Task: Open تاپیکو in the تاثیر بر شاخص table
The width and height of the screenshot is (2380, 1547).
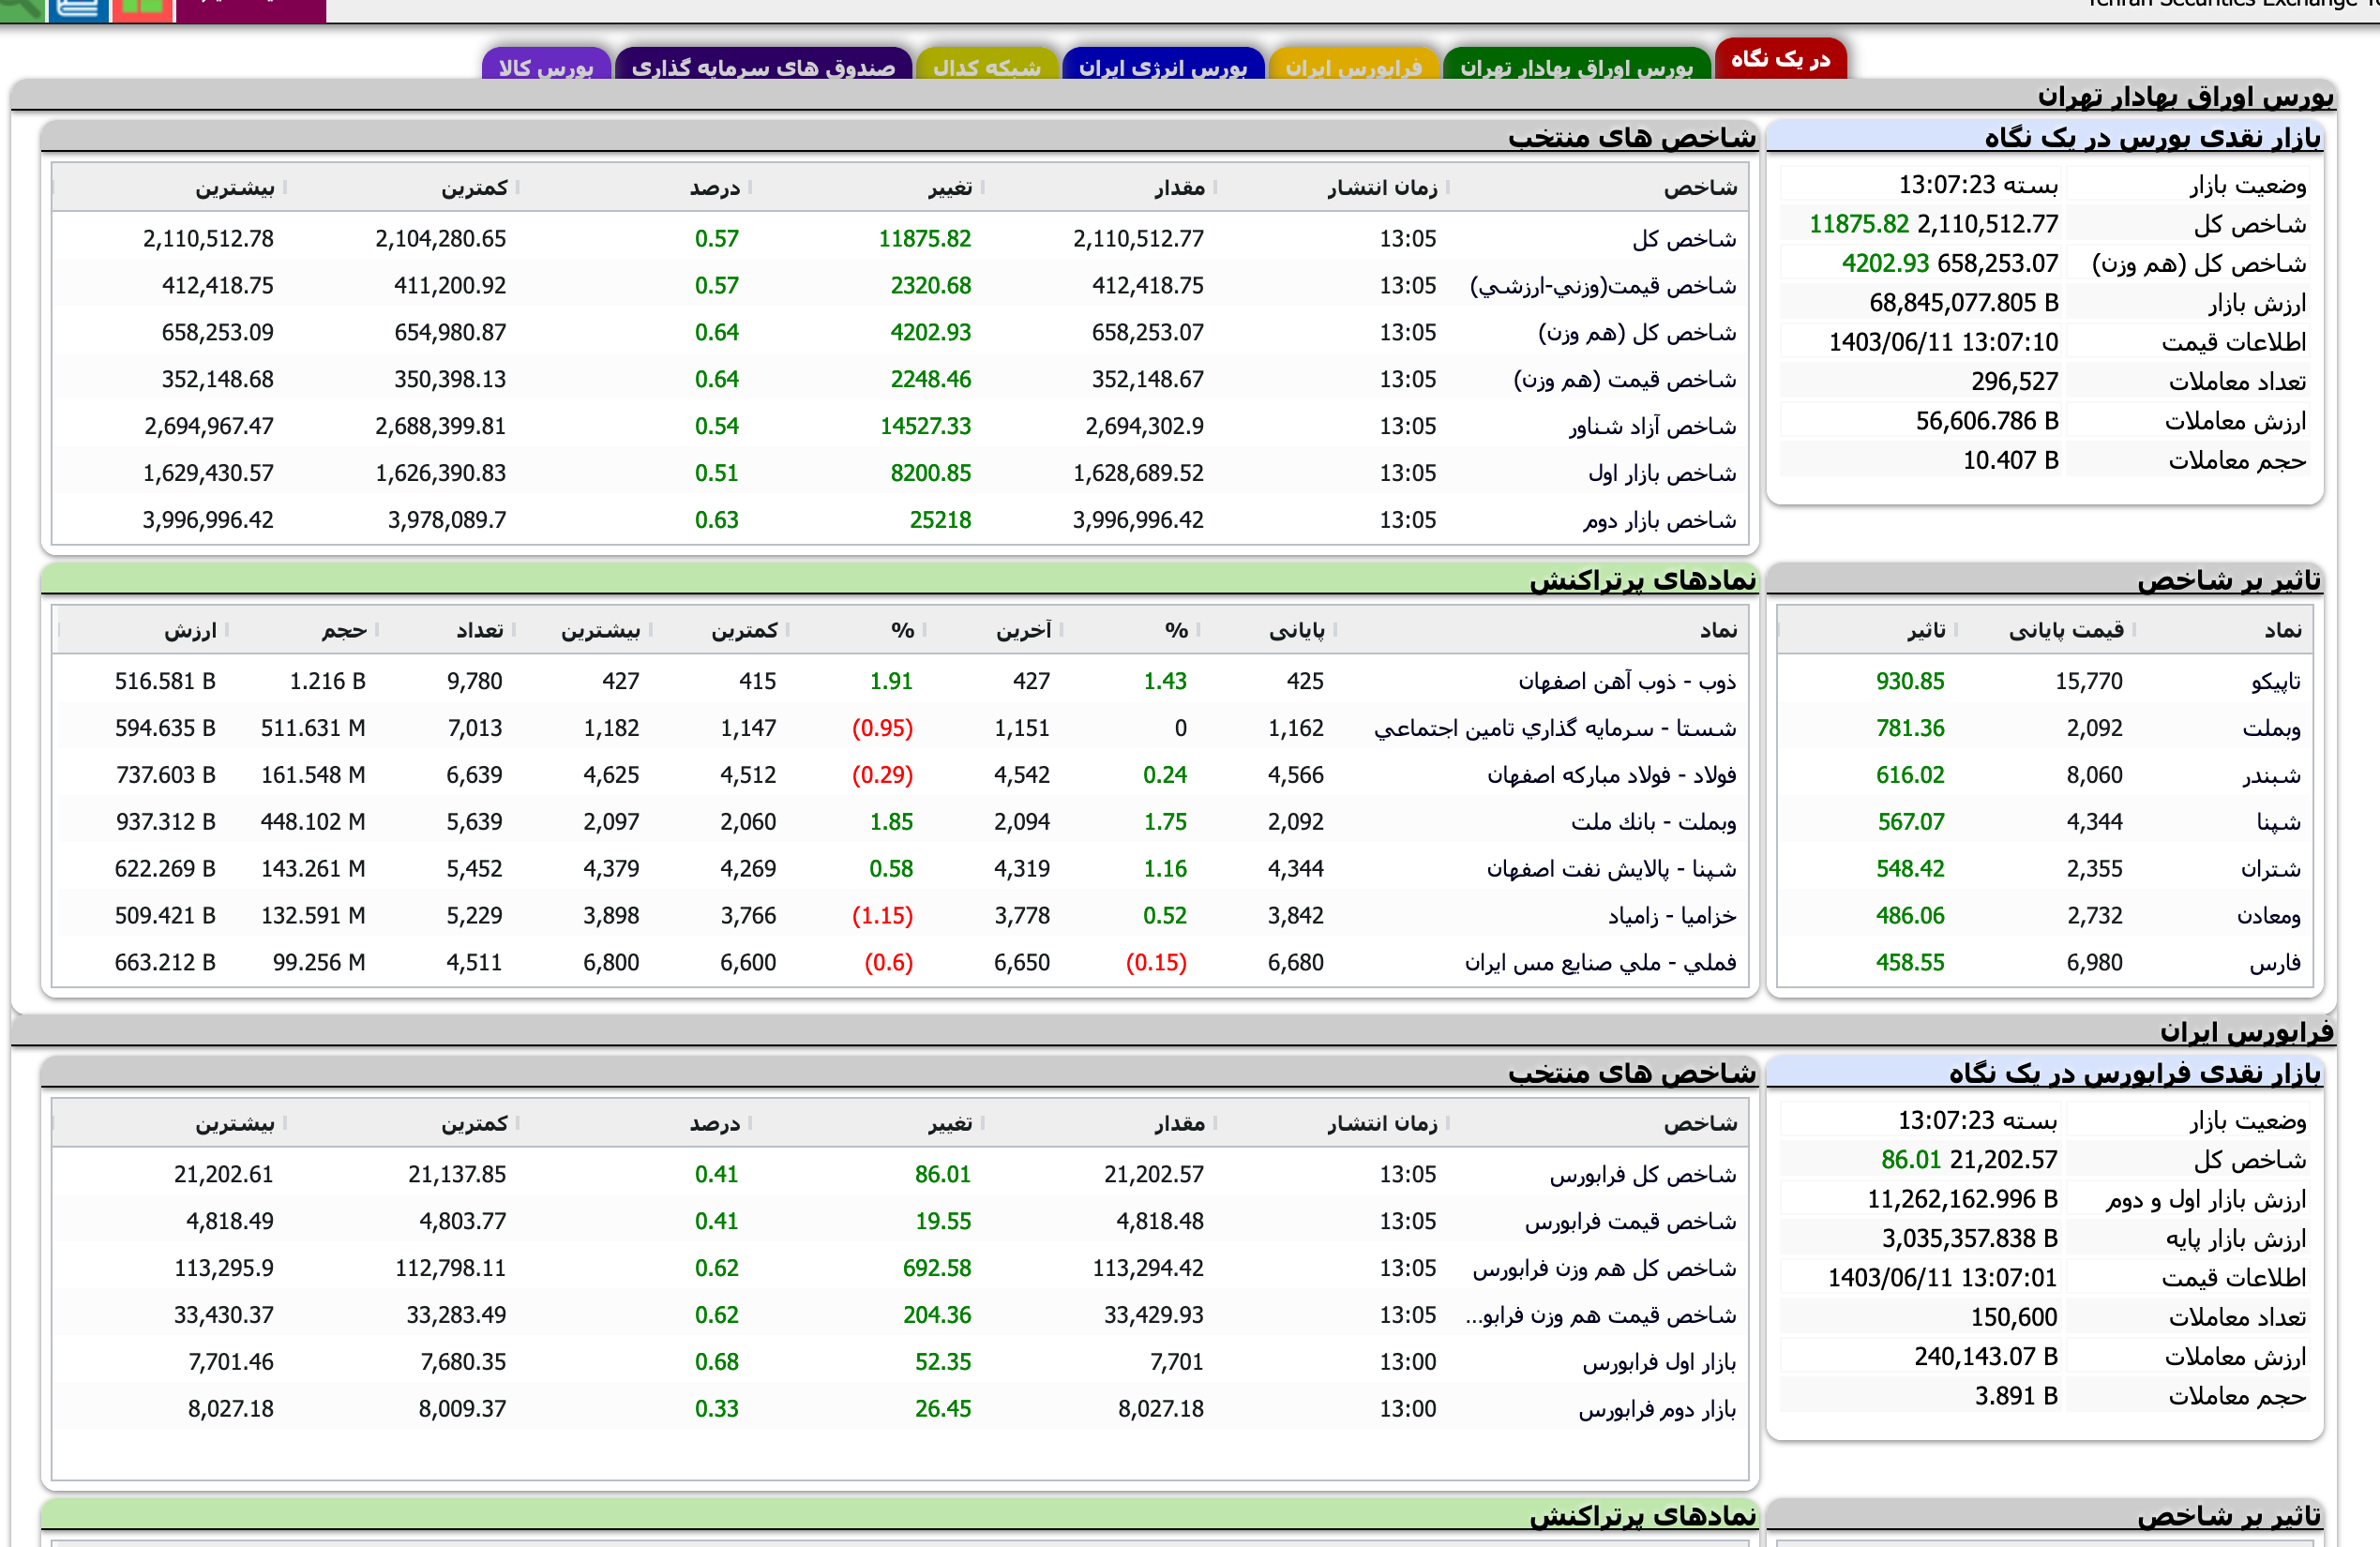Action: click(2278, 680)
